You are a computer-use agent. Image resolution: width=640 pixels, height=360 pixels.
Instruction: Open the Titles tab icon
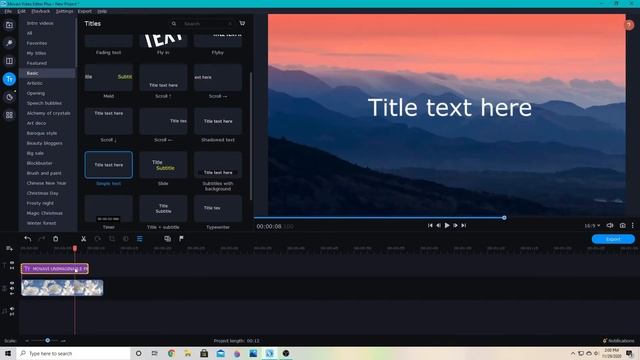(x=9, y=79)
